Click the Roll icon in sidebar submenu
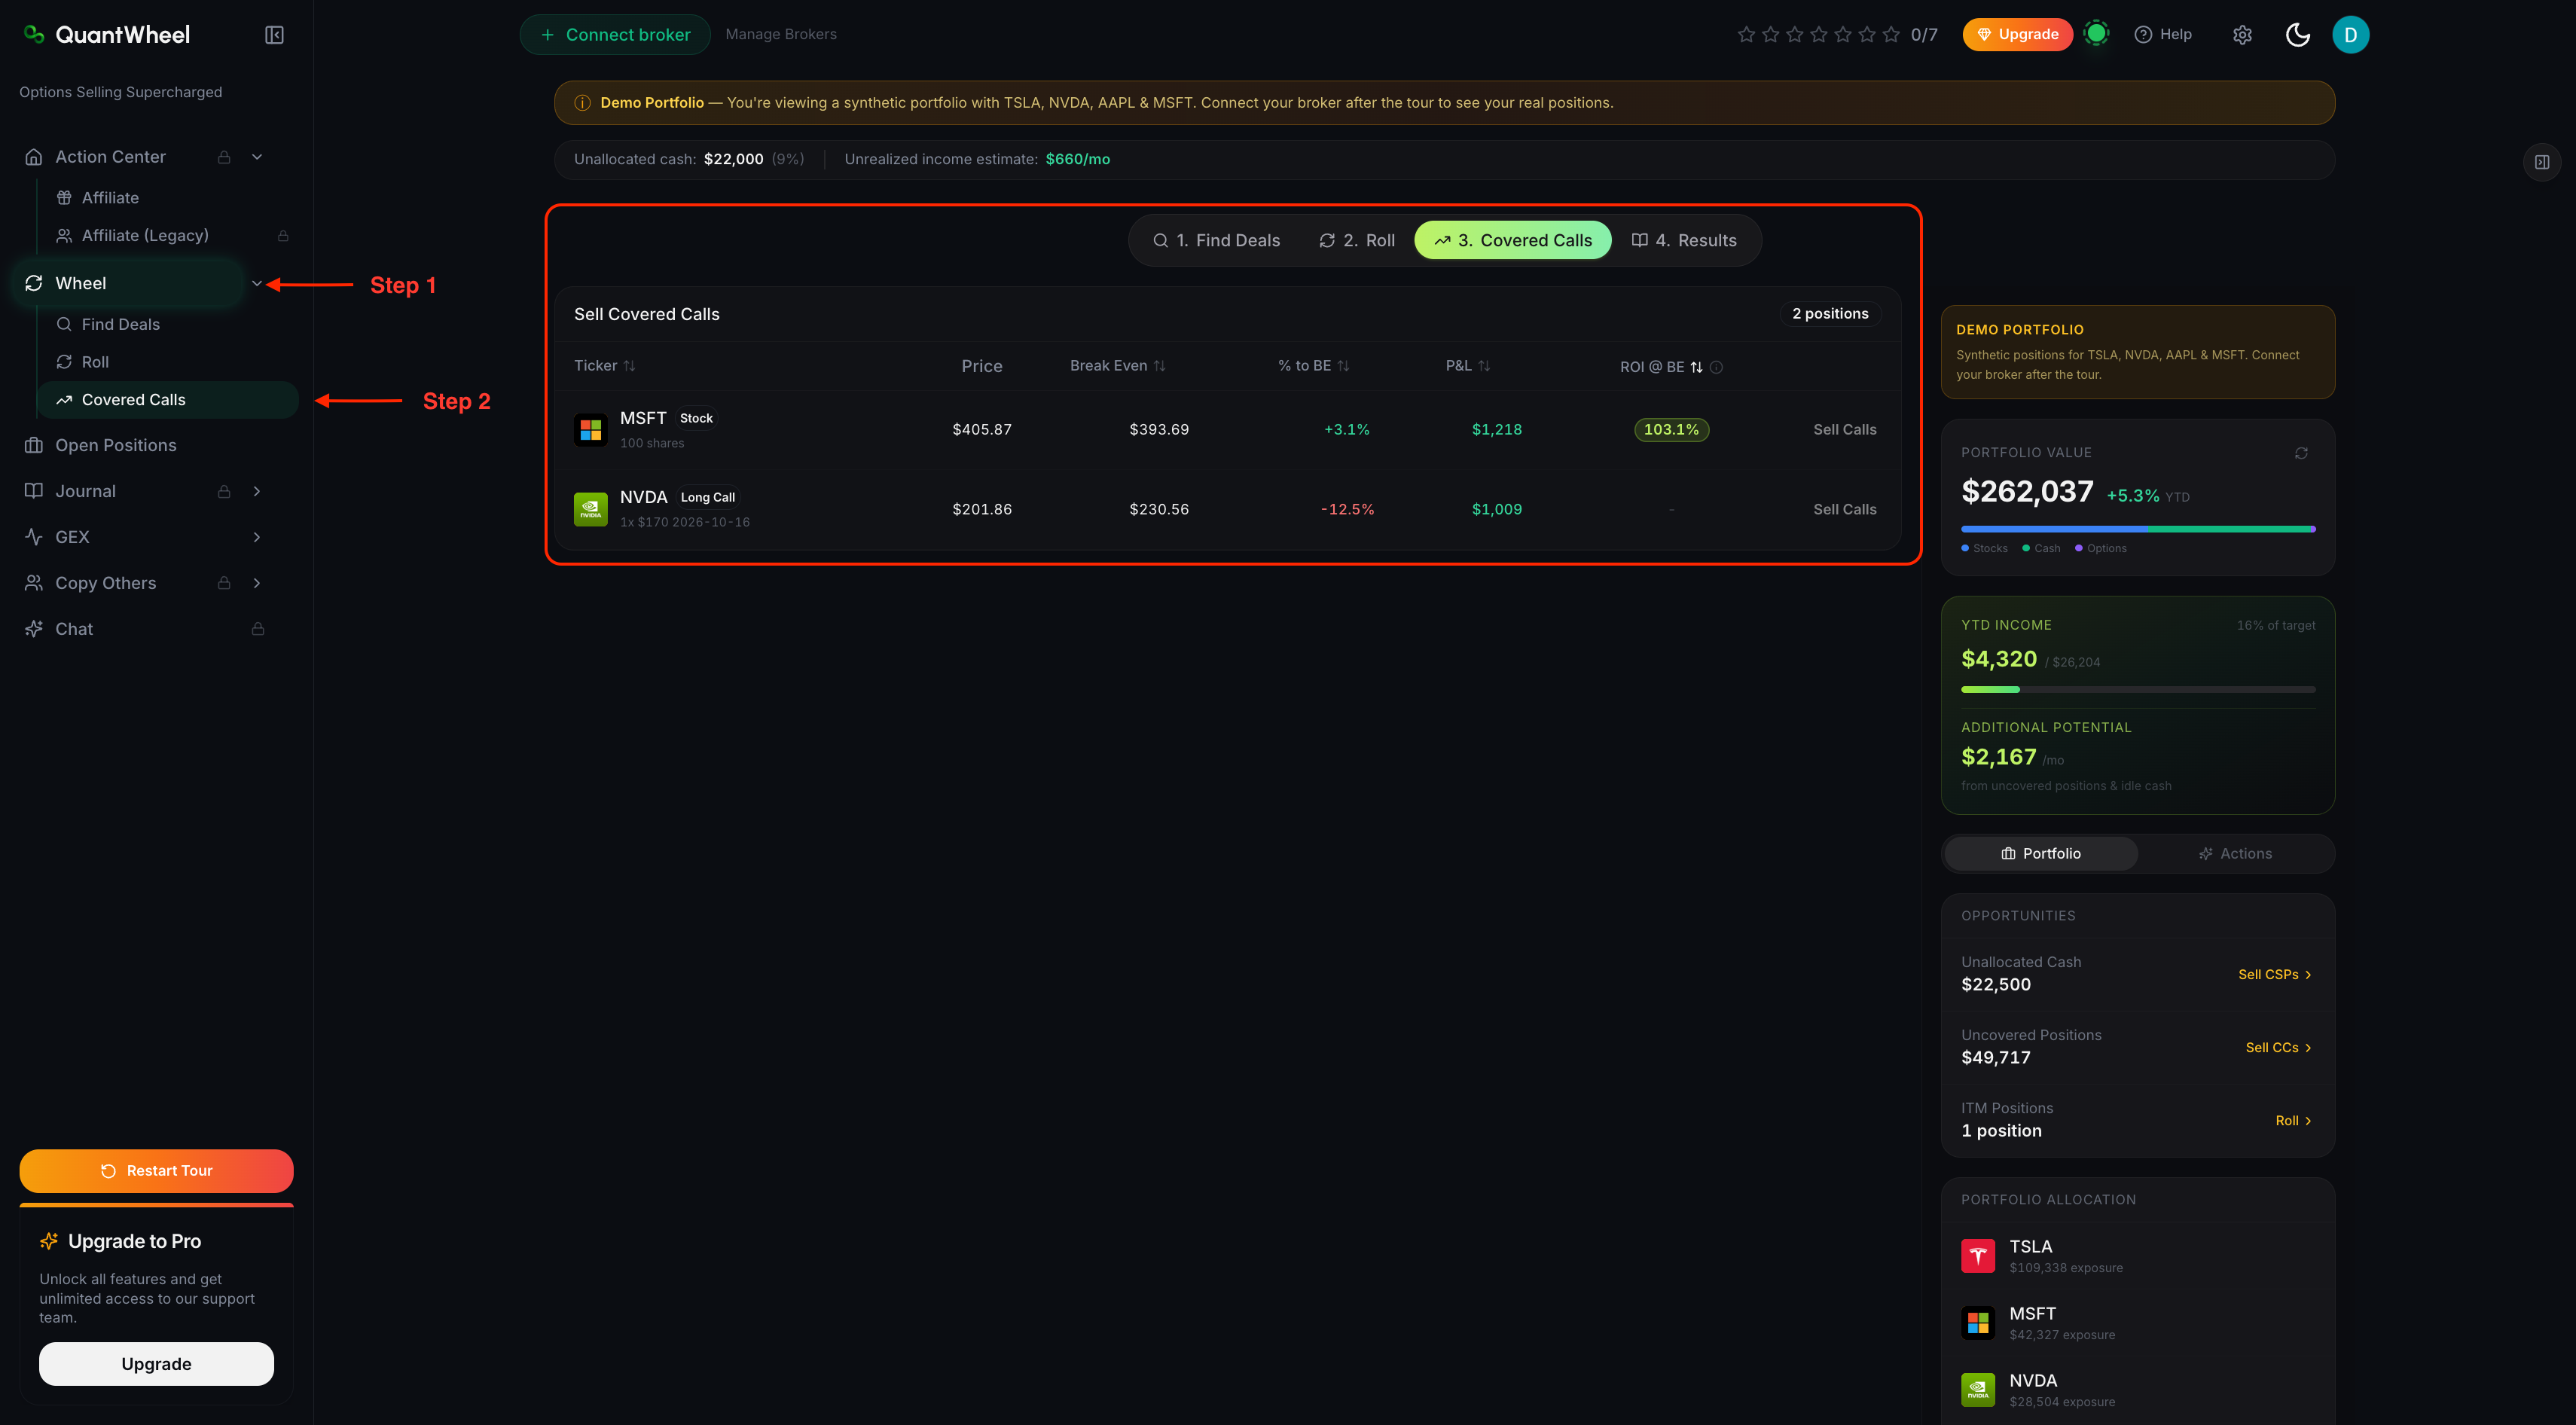 [64, 362]
